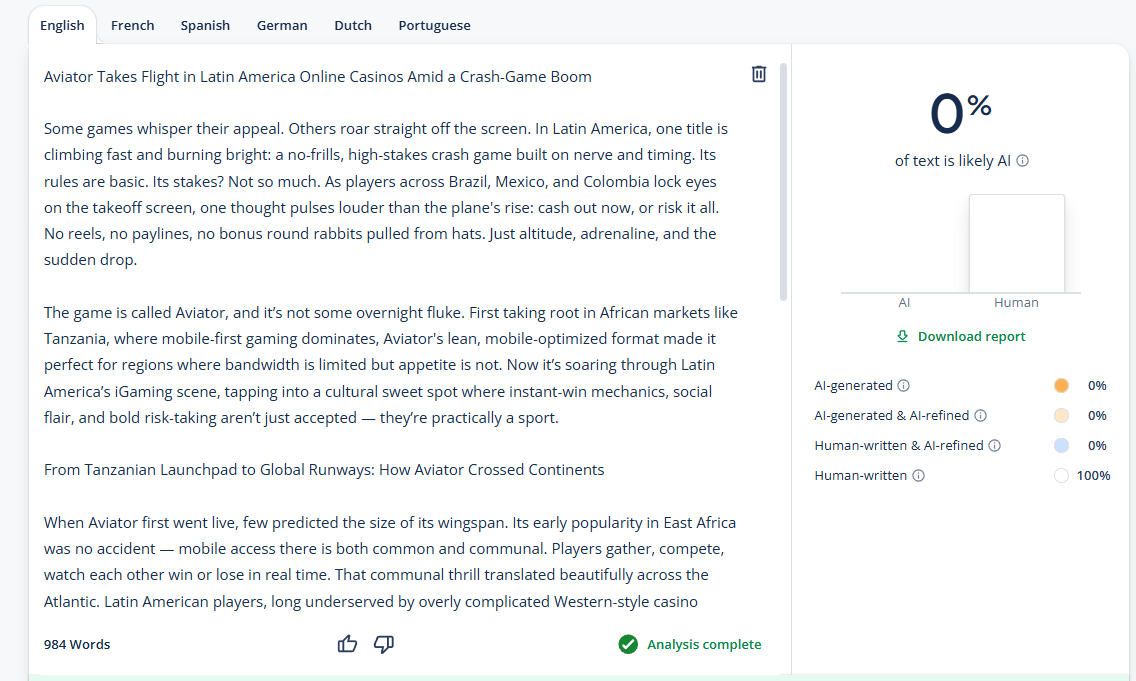Select the English tab
The image size is (1136, 681).
(x=62, y=25)
